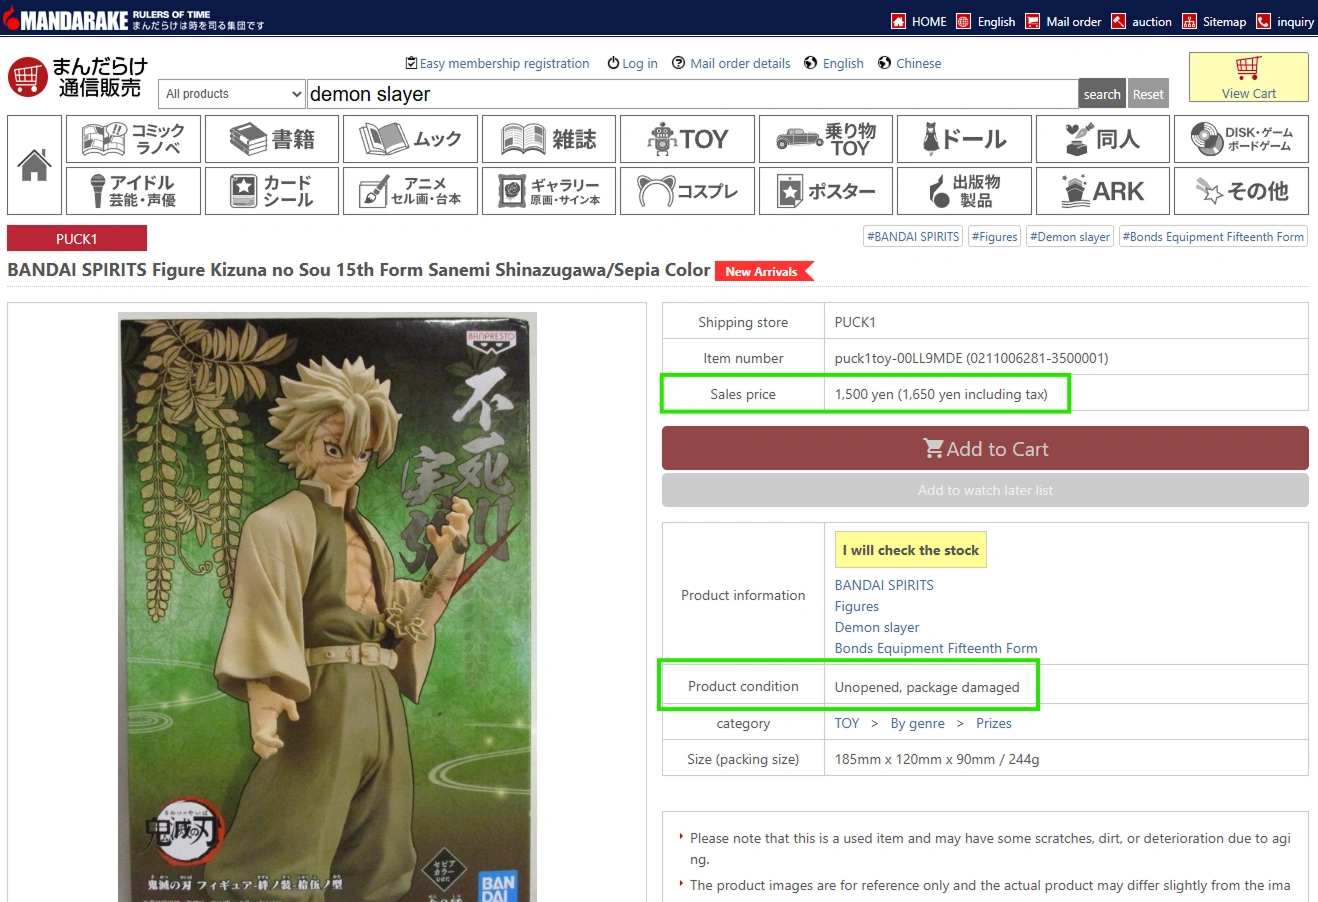Open the All products dropdown
Viewport: 1318px width, 902px height.
(231, 93)
